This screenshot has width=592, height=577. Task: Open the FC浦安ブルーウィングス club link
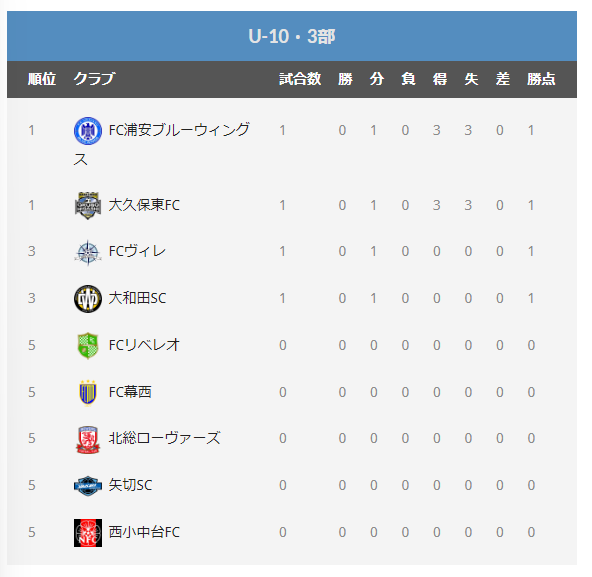tap(162, 145)
